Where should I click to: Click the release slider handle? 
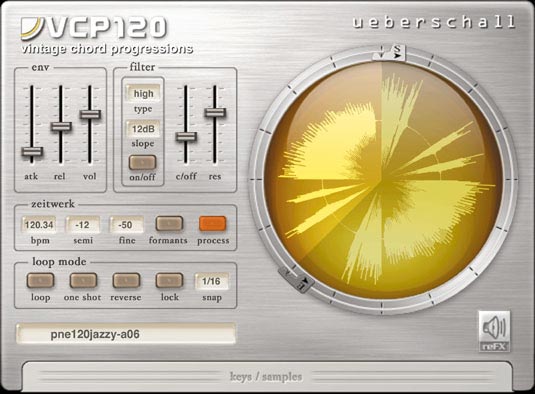(x=61, y=127)
